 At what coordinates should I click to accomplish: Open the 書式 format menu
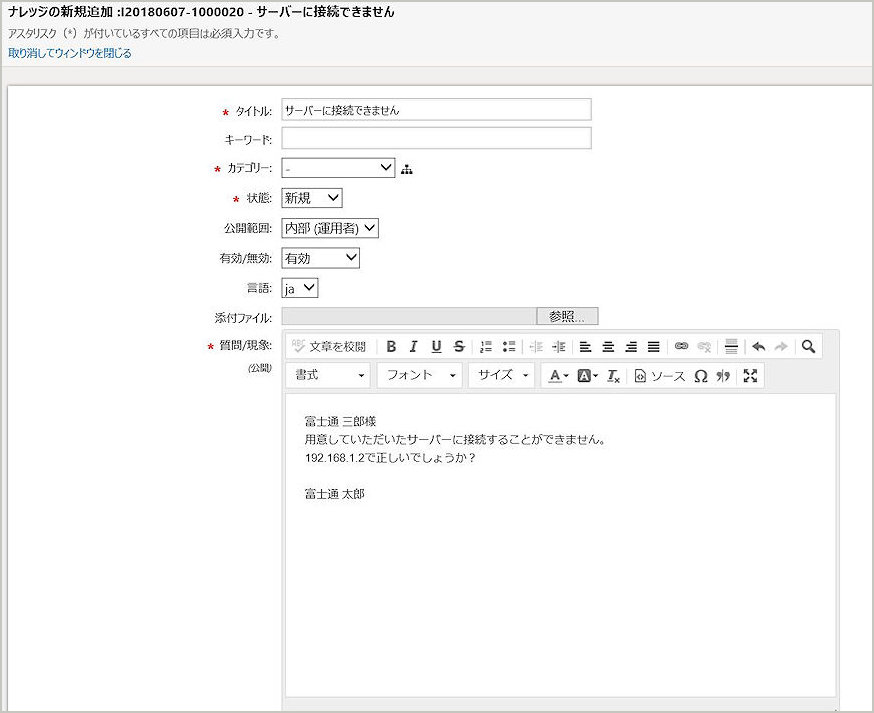click(329, 376)
